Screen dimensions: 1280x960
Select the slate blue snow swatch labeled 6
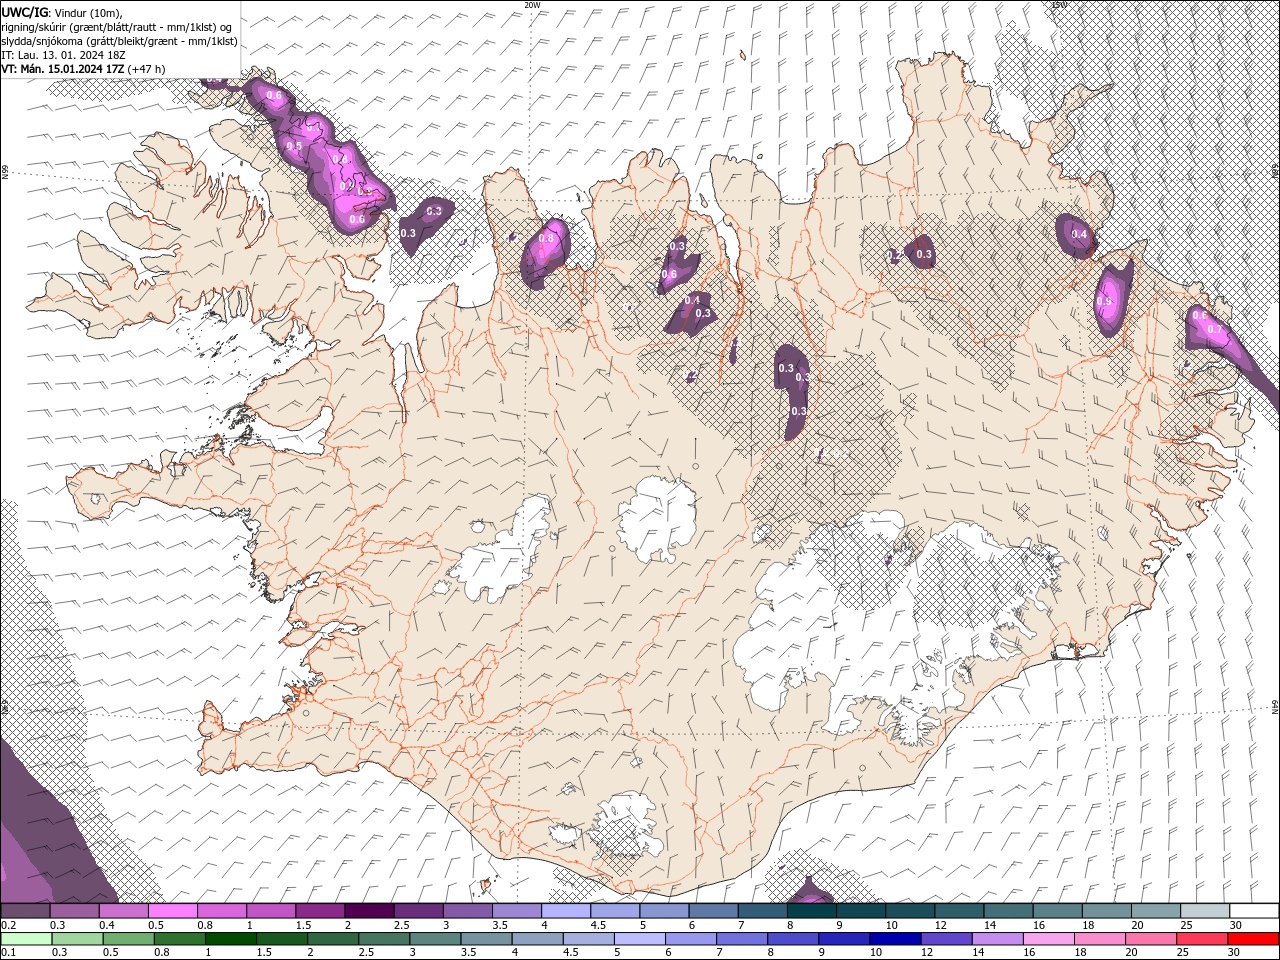[x=714, y=911]
